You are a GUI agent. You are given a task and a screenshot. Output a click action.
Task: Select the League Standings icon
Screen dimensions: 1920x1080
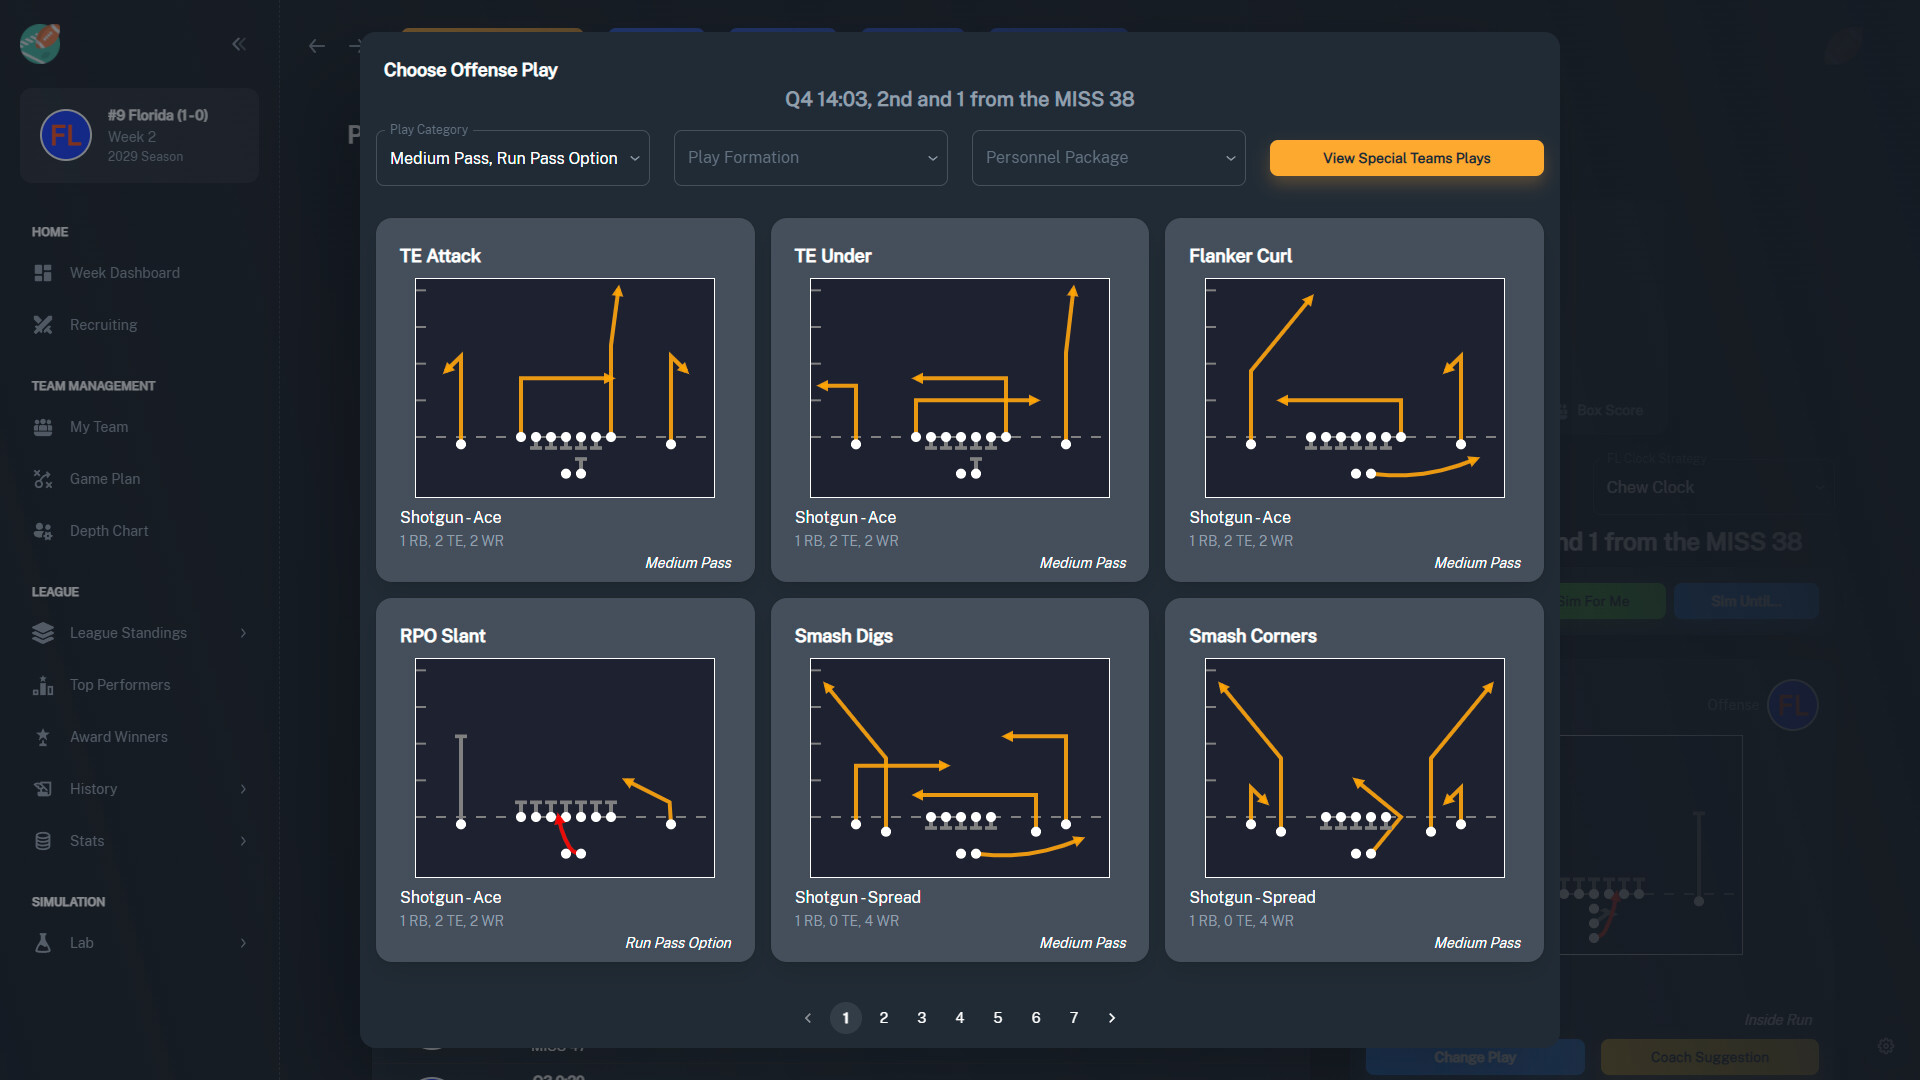point(44,633)
